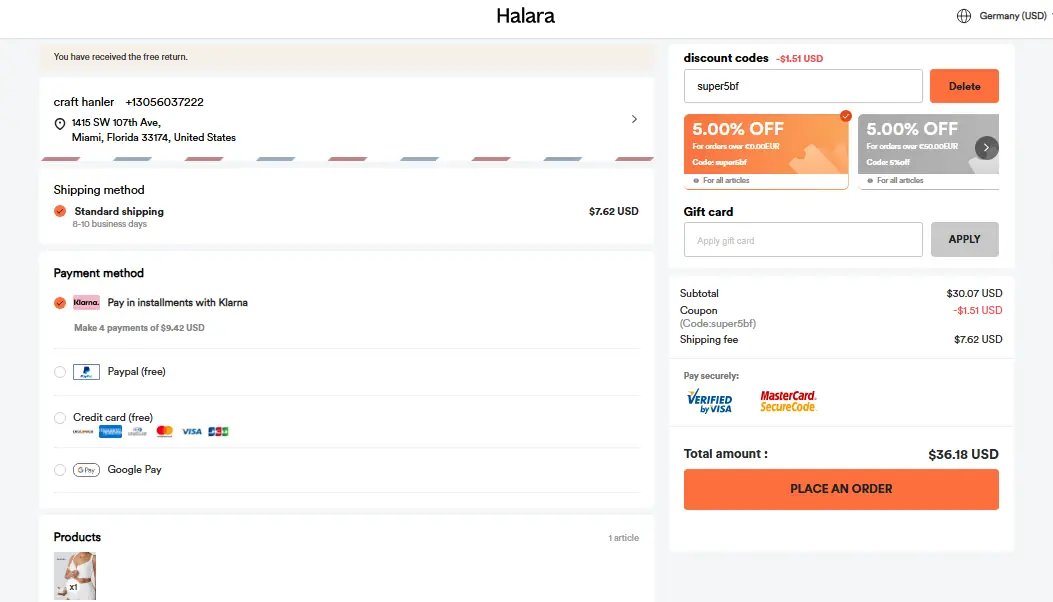Click the Klarna logo icon

click(x=86, y=302)
